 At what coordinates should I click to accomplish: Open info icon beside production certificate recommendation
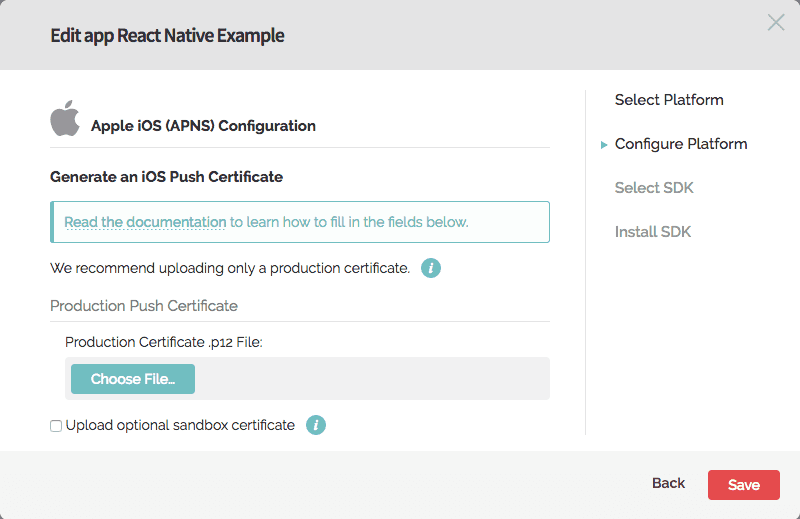tap(431, 268)
